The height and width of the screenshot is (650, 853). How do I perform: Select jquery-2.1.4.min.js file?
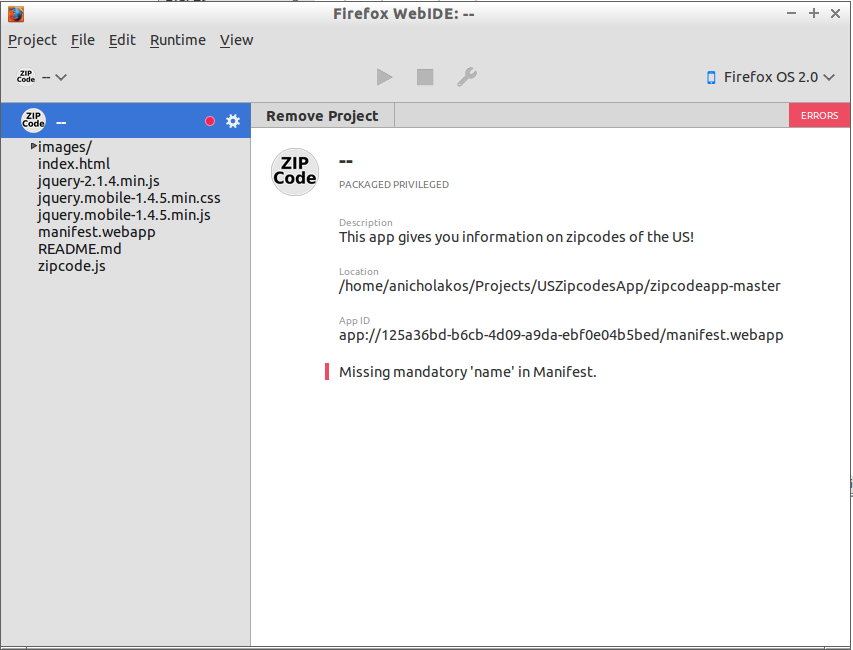coord(98,181)
